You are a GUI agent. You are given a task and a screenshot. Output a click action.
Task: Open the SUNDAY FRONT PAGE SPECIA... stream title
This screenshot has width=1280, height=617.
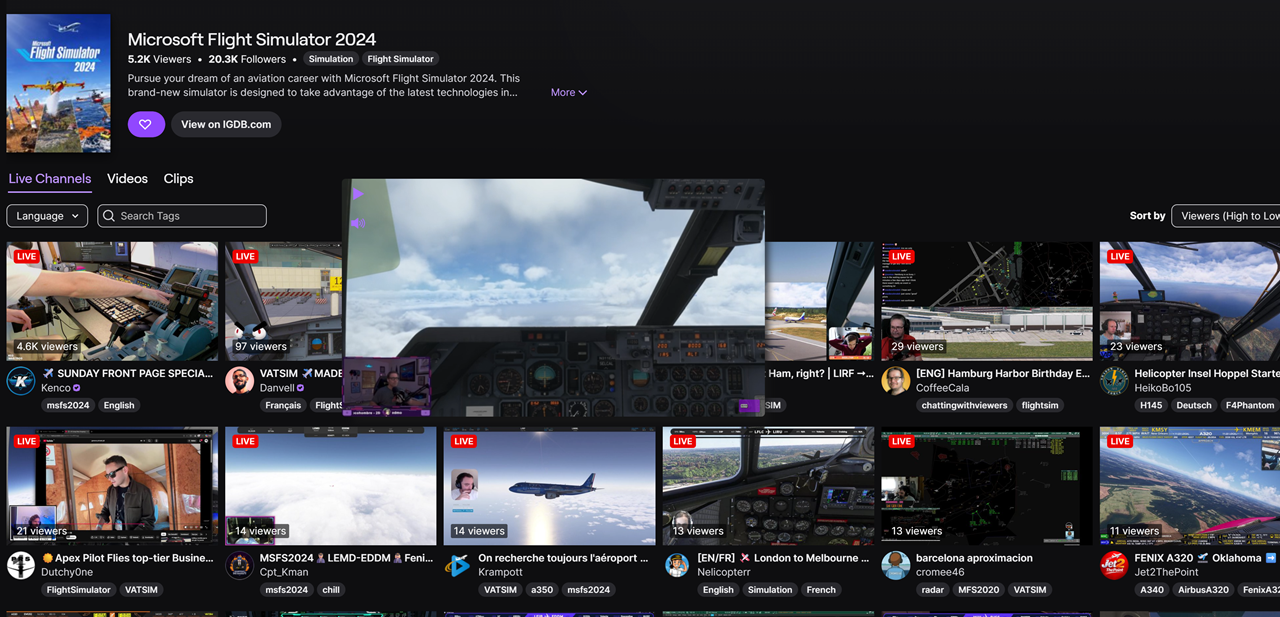coord(127,373)
